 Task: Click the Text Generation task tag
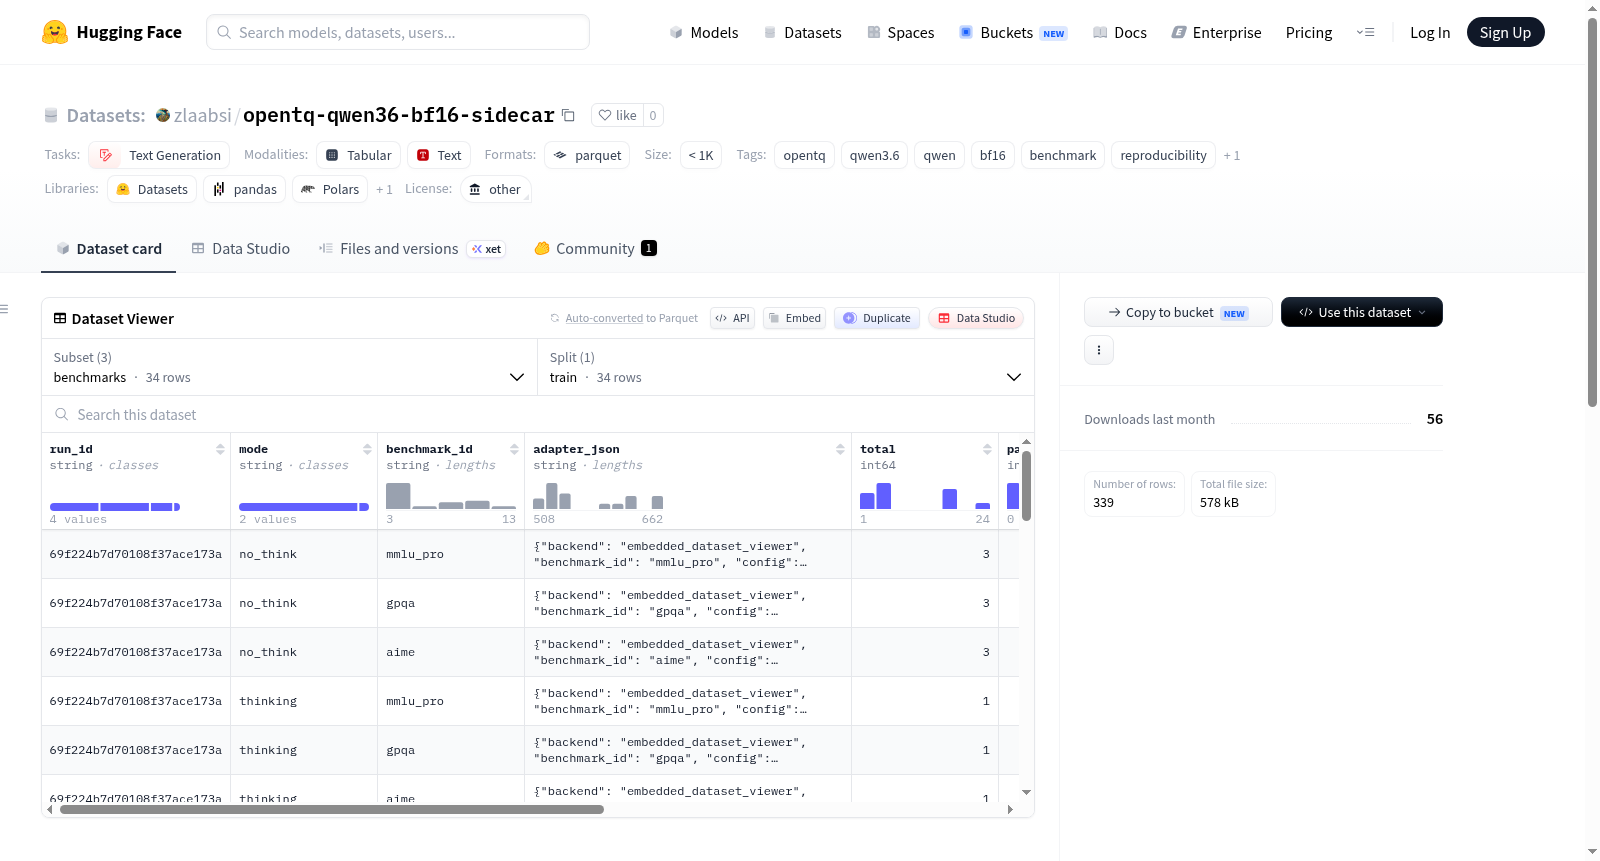point(159,155)
